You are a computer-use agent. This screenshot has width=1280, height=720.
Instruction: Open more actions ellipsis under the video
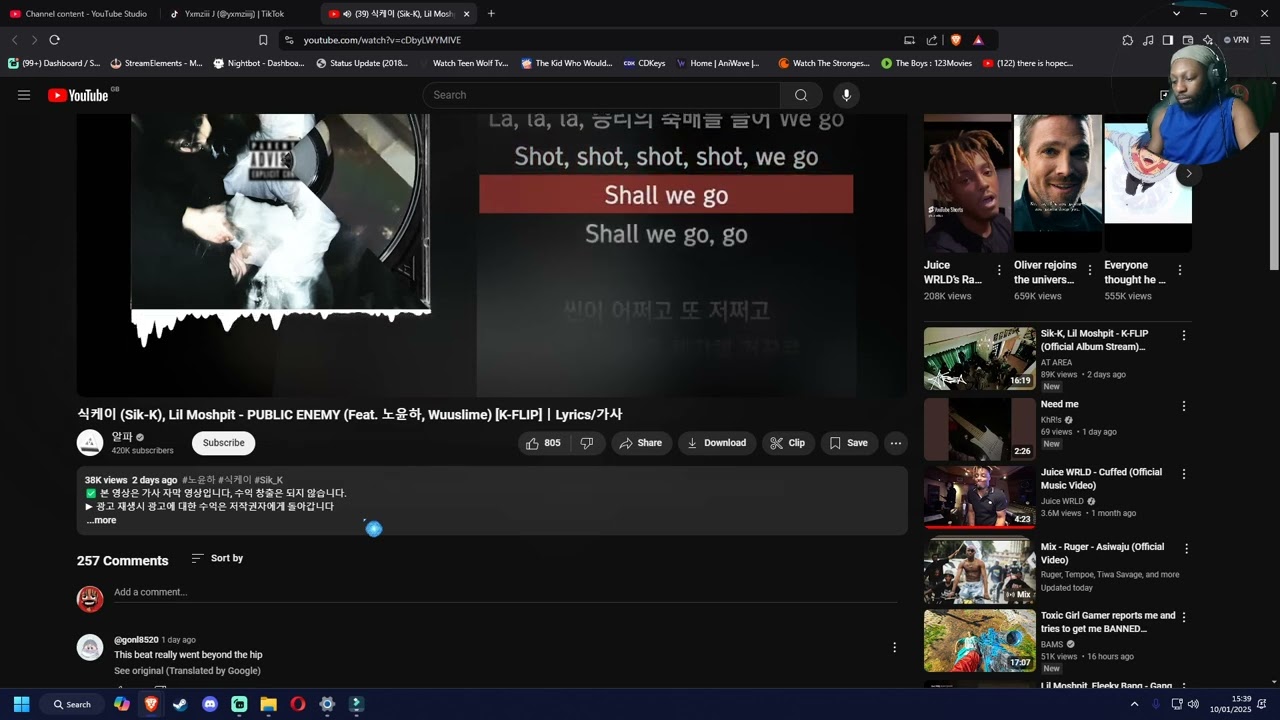coord(896,443)
